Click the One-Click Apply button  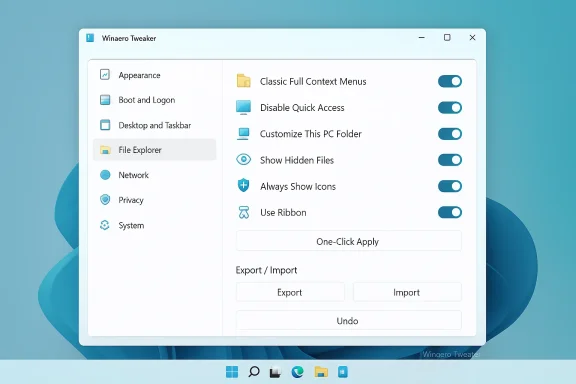click(348, 241)
